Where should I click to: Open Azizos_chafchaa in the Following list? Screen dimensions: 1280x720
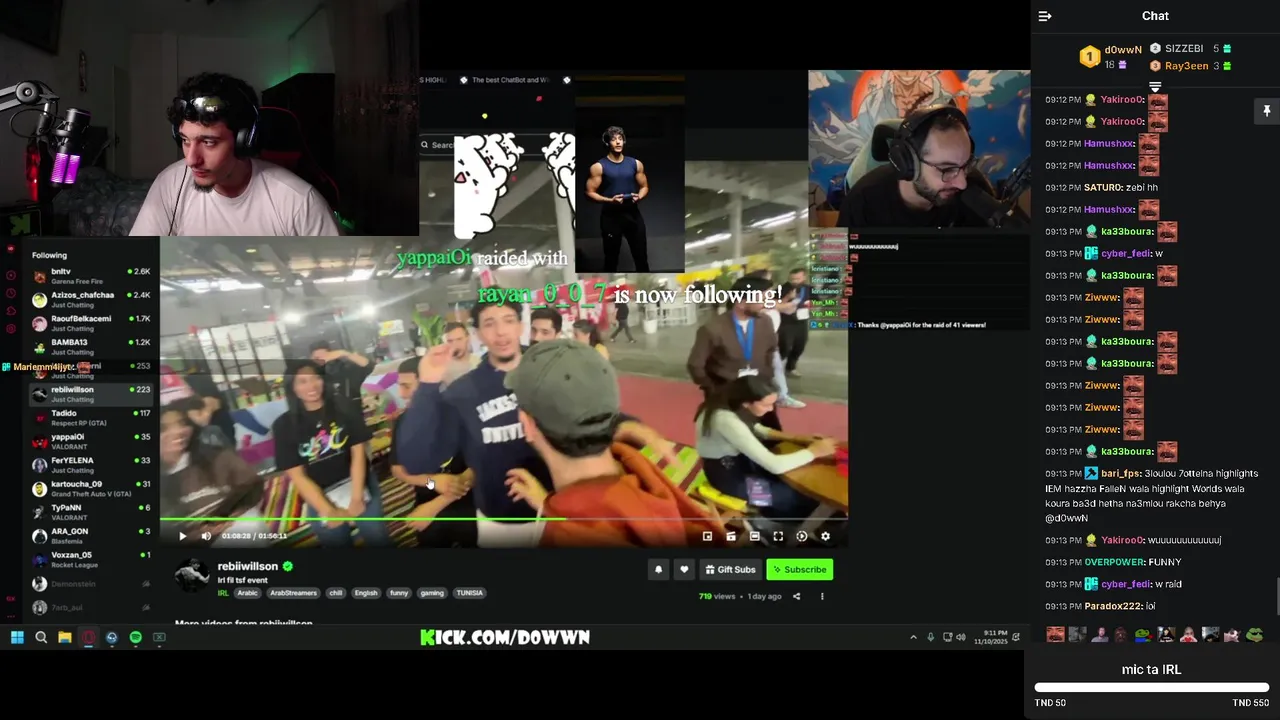pyautogui.click(x=90, y=299)
